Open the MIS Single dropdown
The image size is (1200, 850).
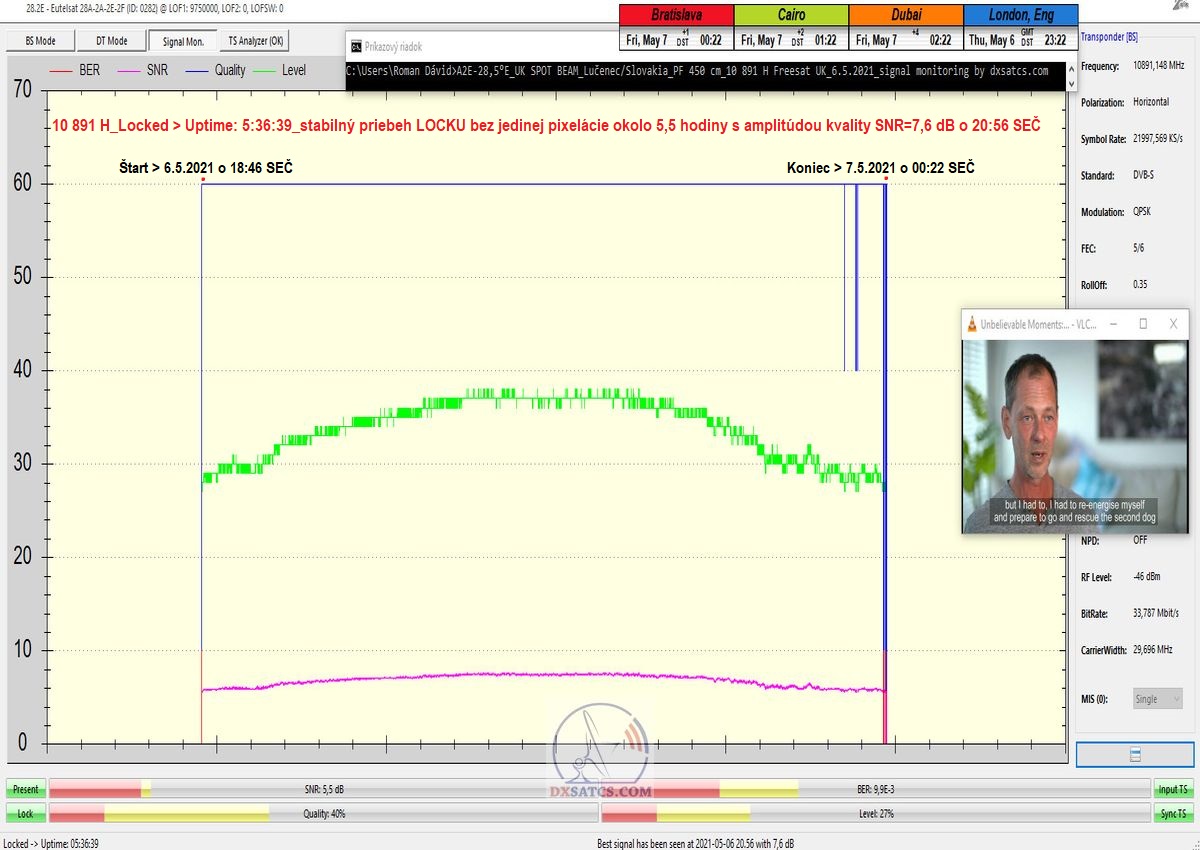[x=1158, y=699]
